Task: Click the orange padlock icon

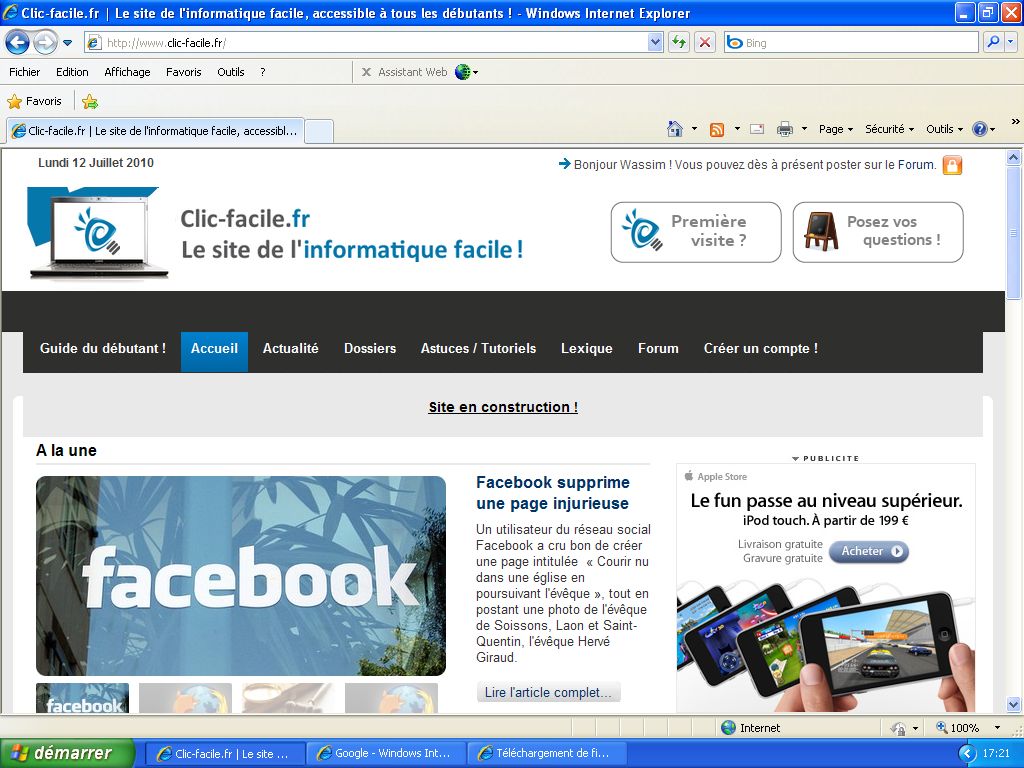Action: (x=952, y=165)
